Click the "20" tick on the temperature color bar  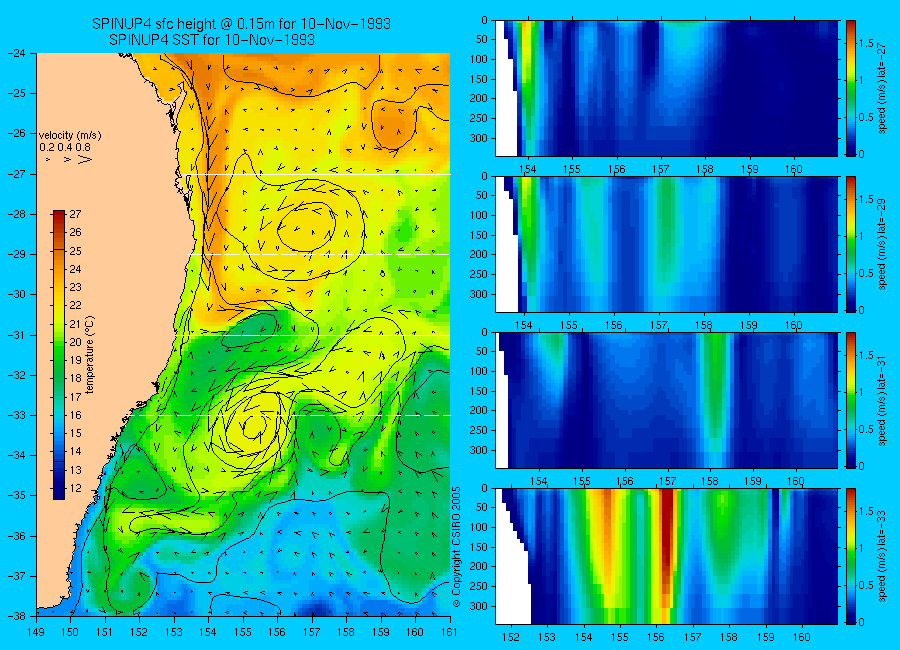75,342
